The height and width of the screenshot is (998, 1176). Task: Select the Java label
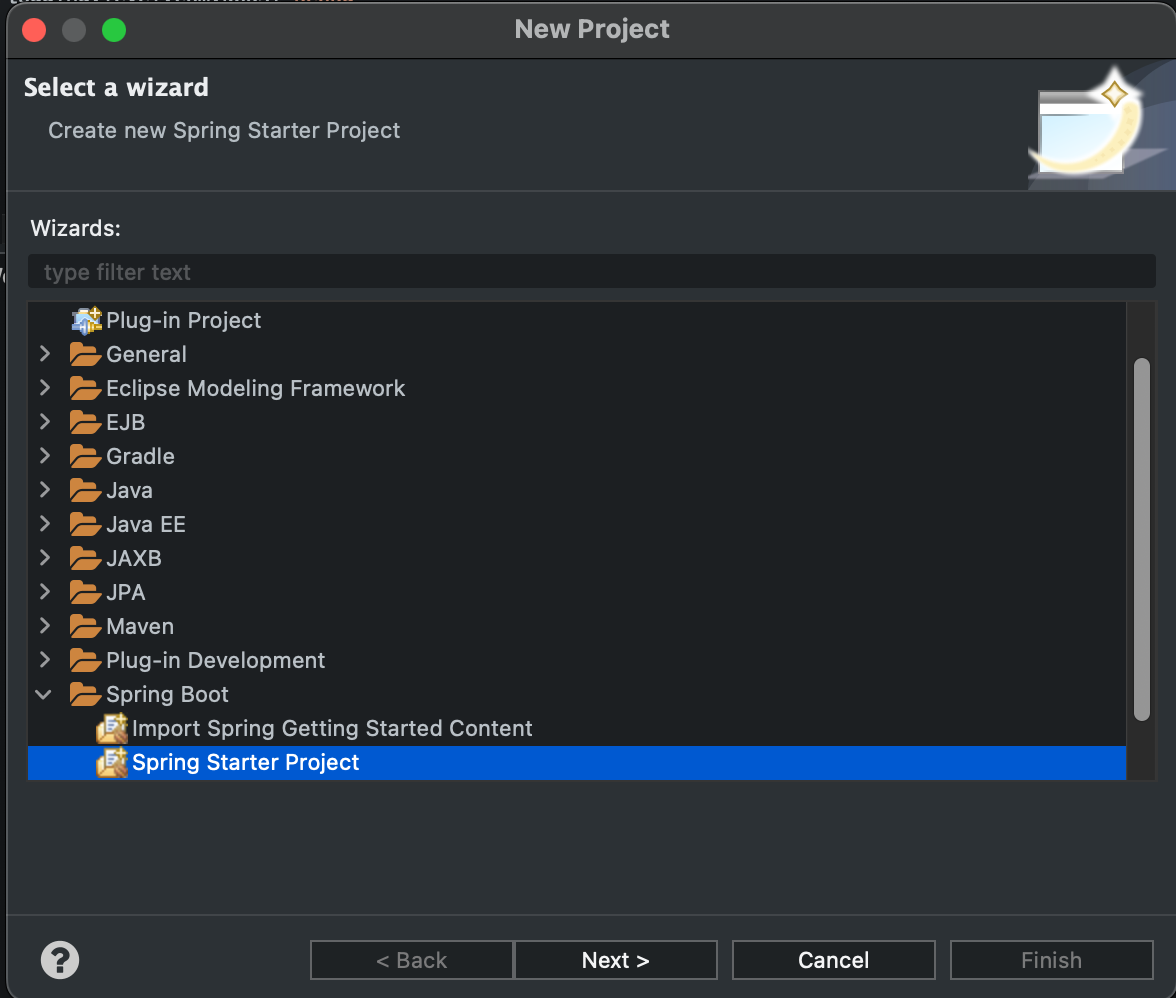130,490
